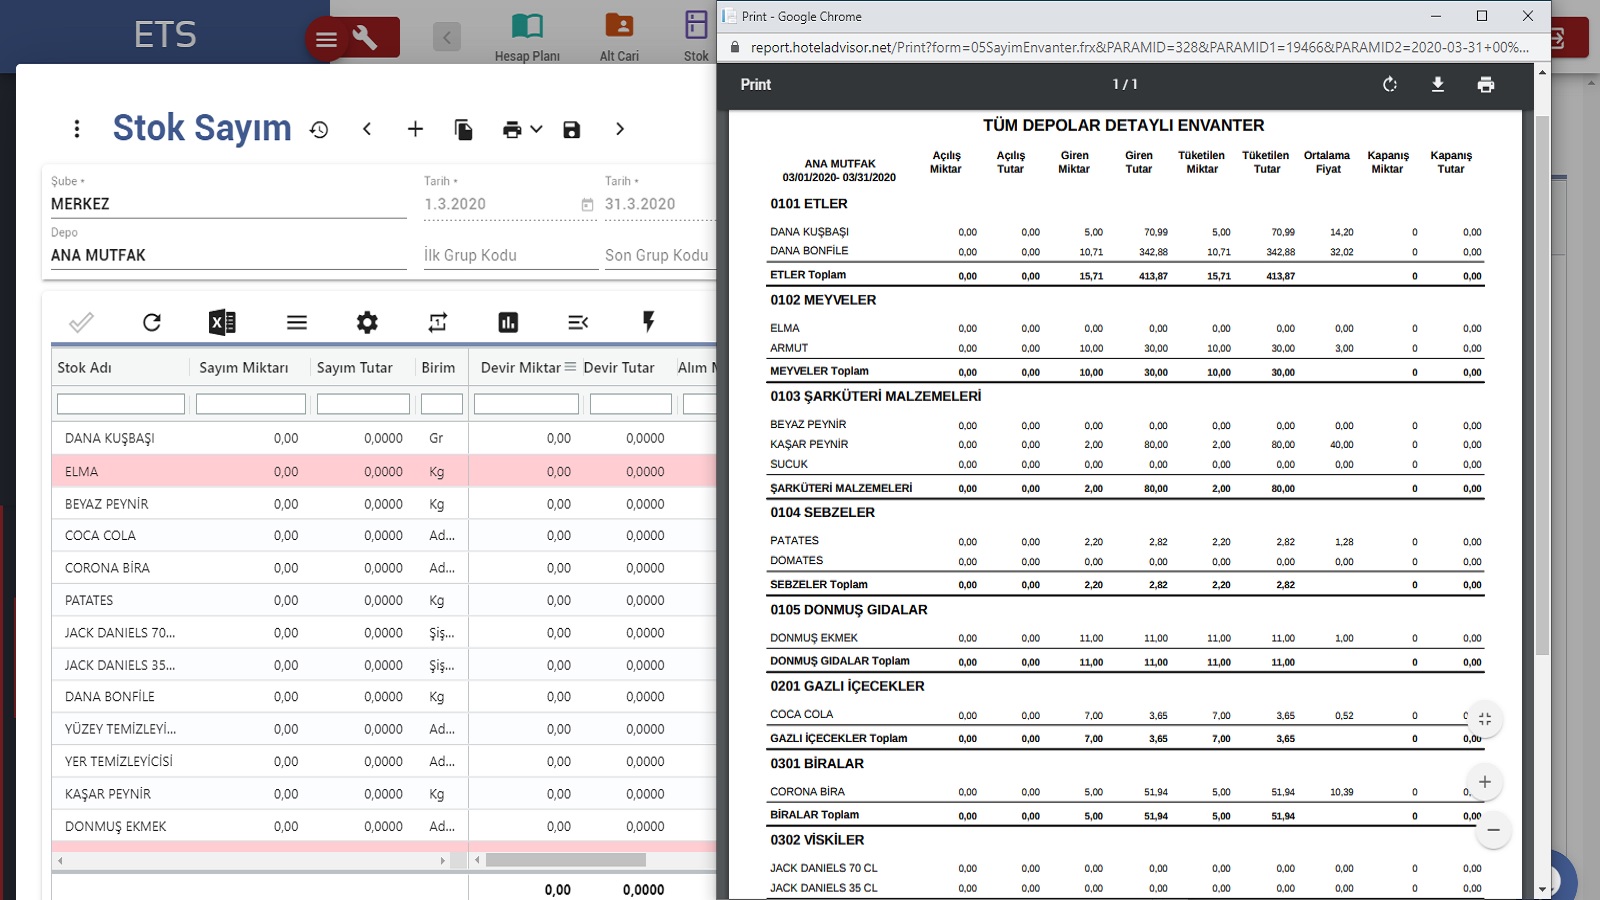Copy the current Stok Sayım record
Viewport: 1600px width, 900px height.
(463, 129)
